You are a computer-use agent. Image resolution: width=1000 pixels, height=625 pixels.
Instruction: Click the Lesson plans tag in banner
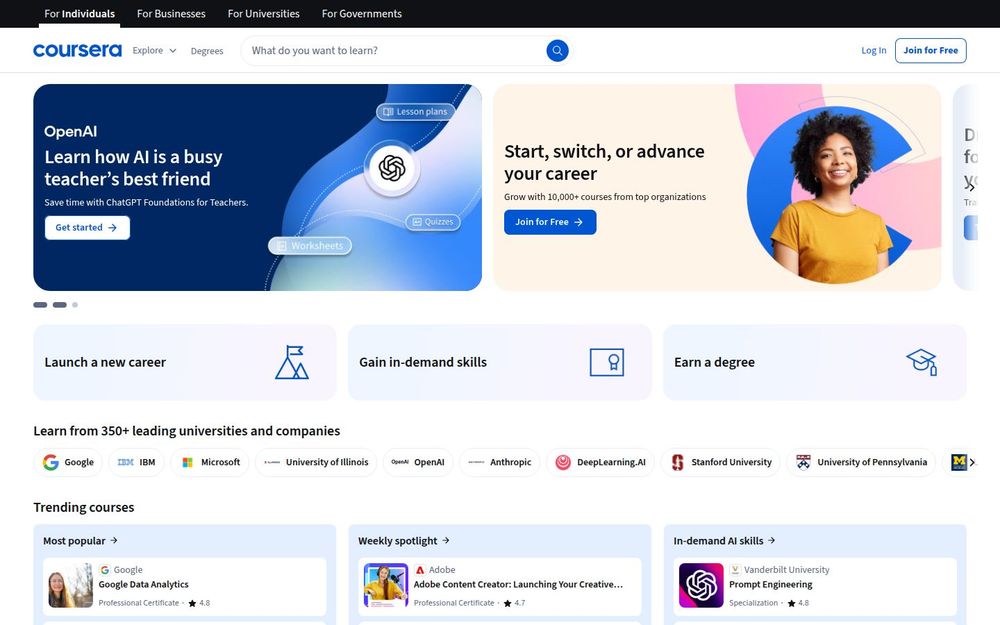[x=415, y=112]
